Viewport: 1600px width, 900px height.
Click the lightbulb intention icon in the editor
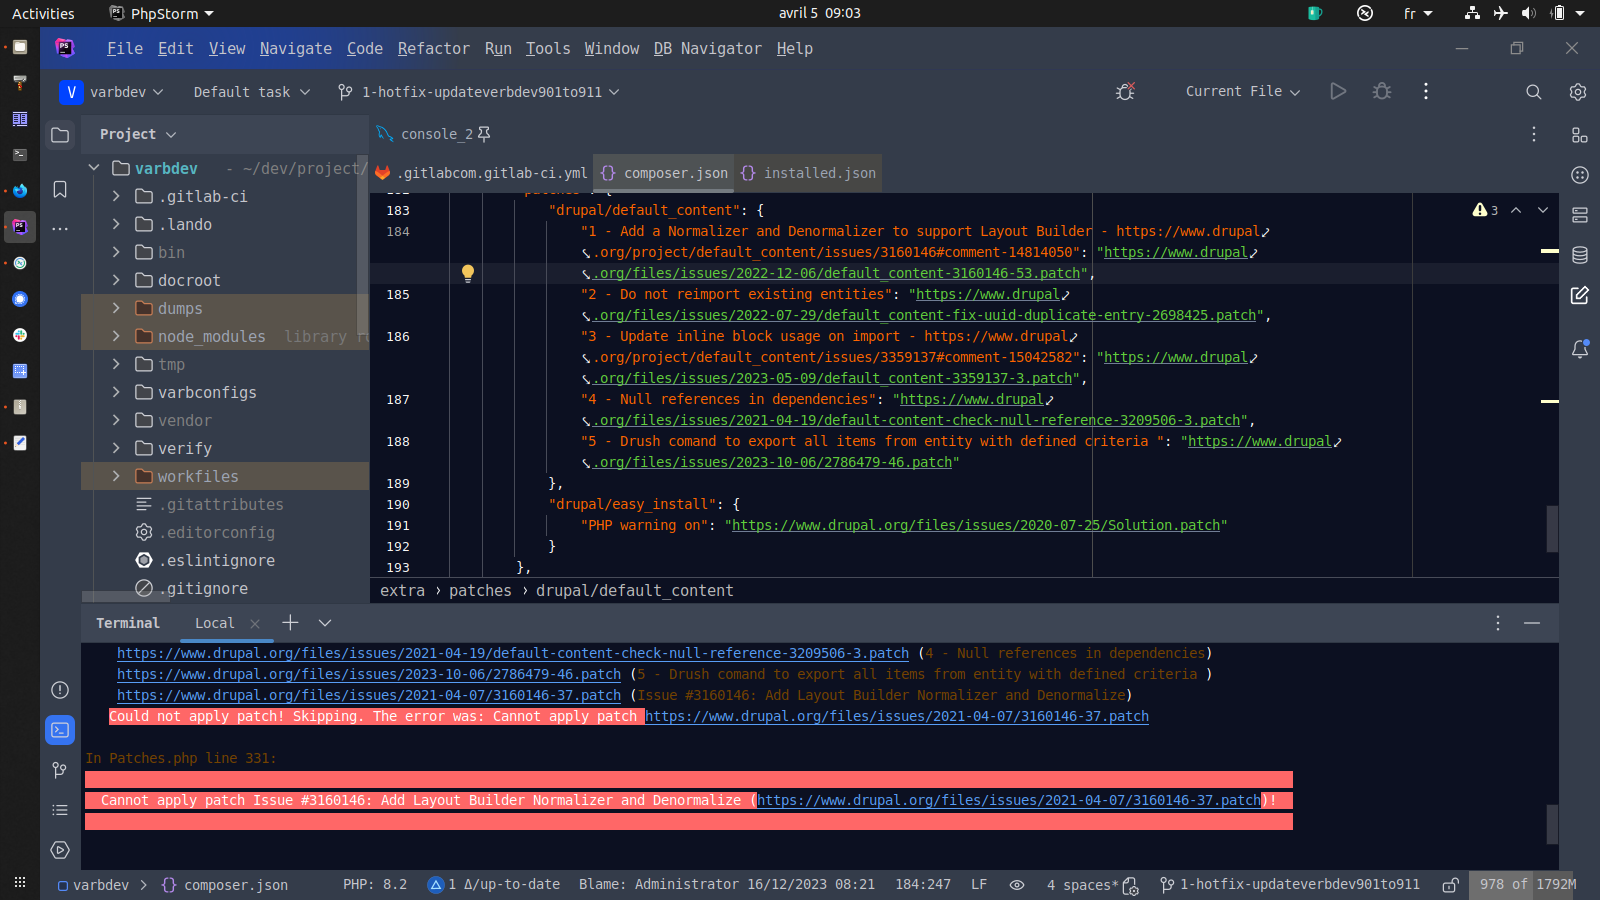[467, 272]
